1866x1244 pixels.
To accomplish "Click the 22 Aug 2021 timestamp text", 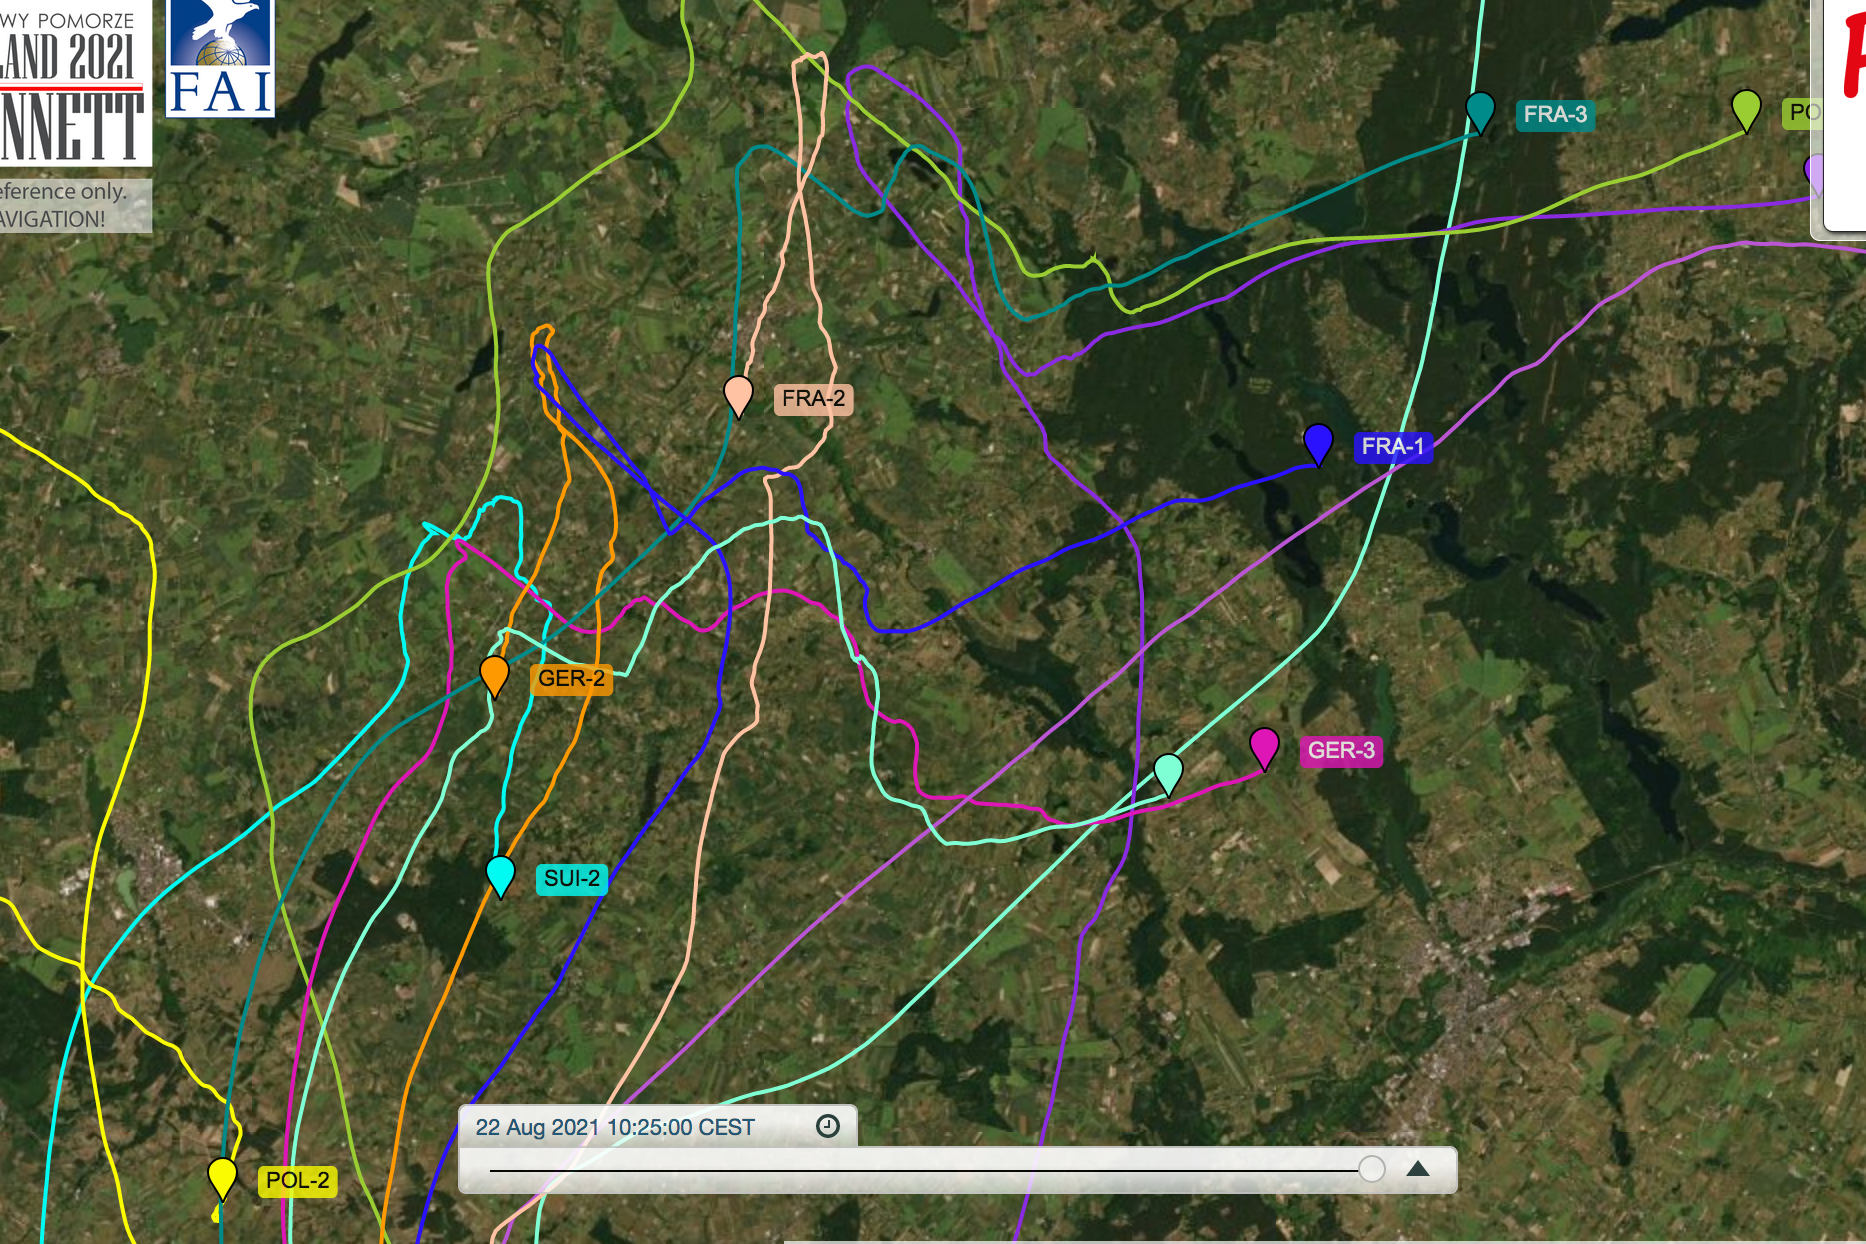I will [615, 1127].
